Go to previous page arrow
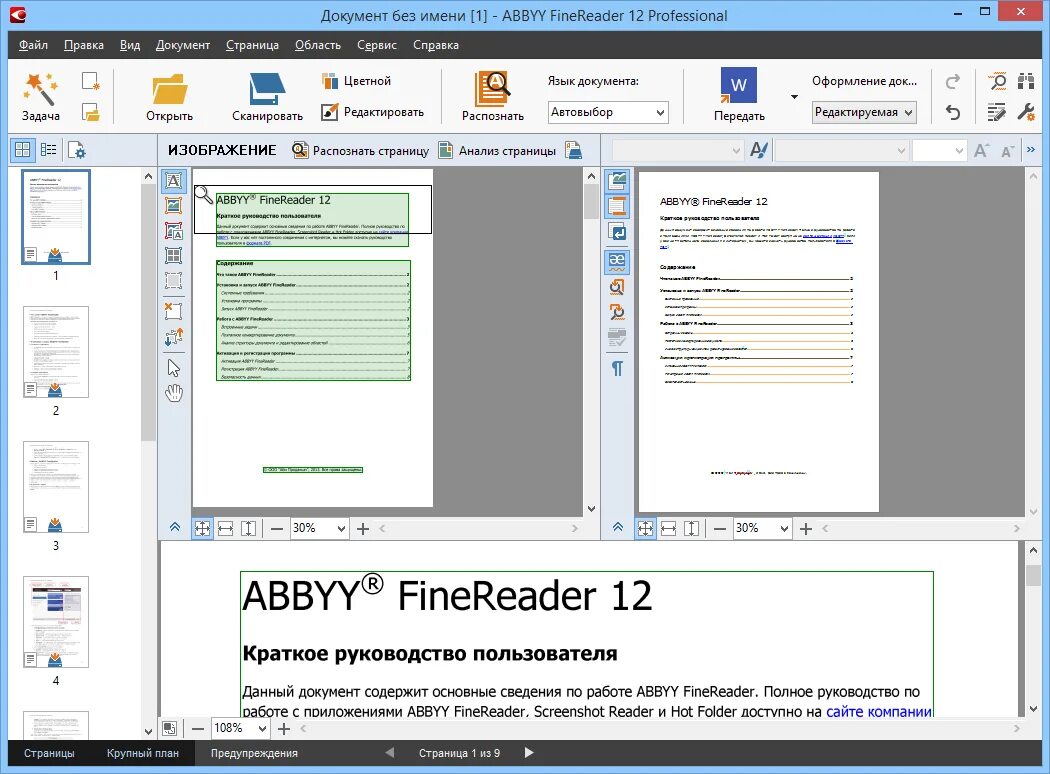 (390, 753)
